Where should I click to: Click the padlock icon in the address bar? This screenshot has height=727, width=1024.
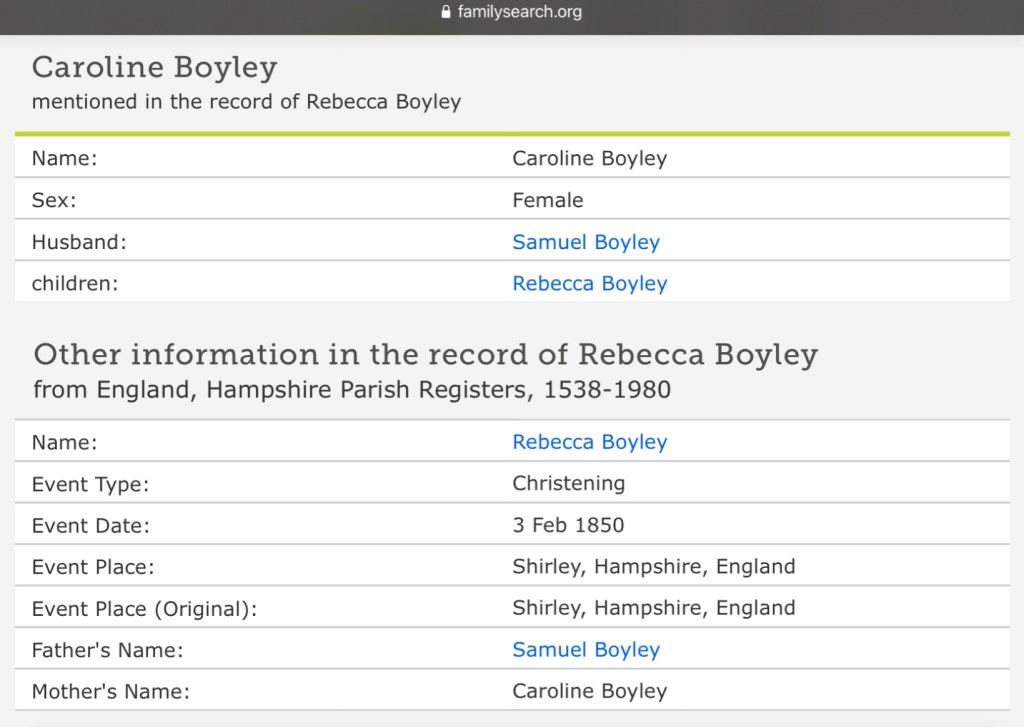(446, 13)
